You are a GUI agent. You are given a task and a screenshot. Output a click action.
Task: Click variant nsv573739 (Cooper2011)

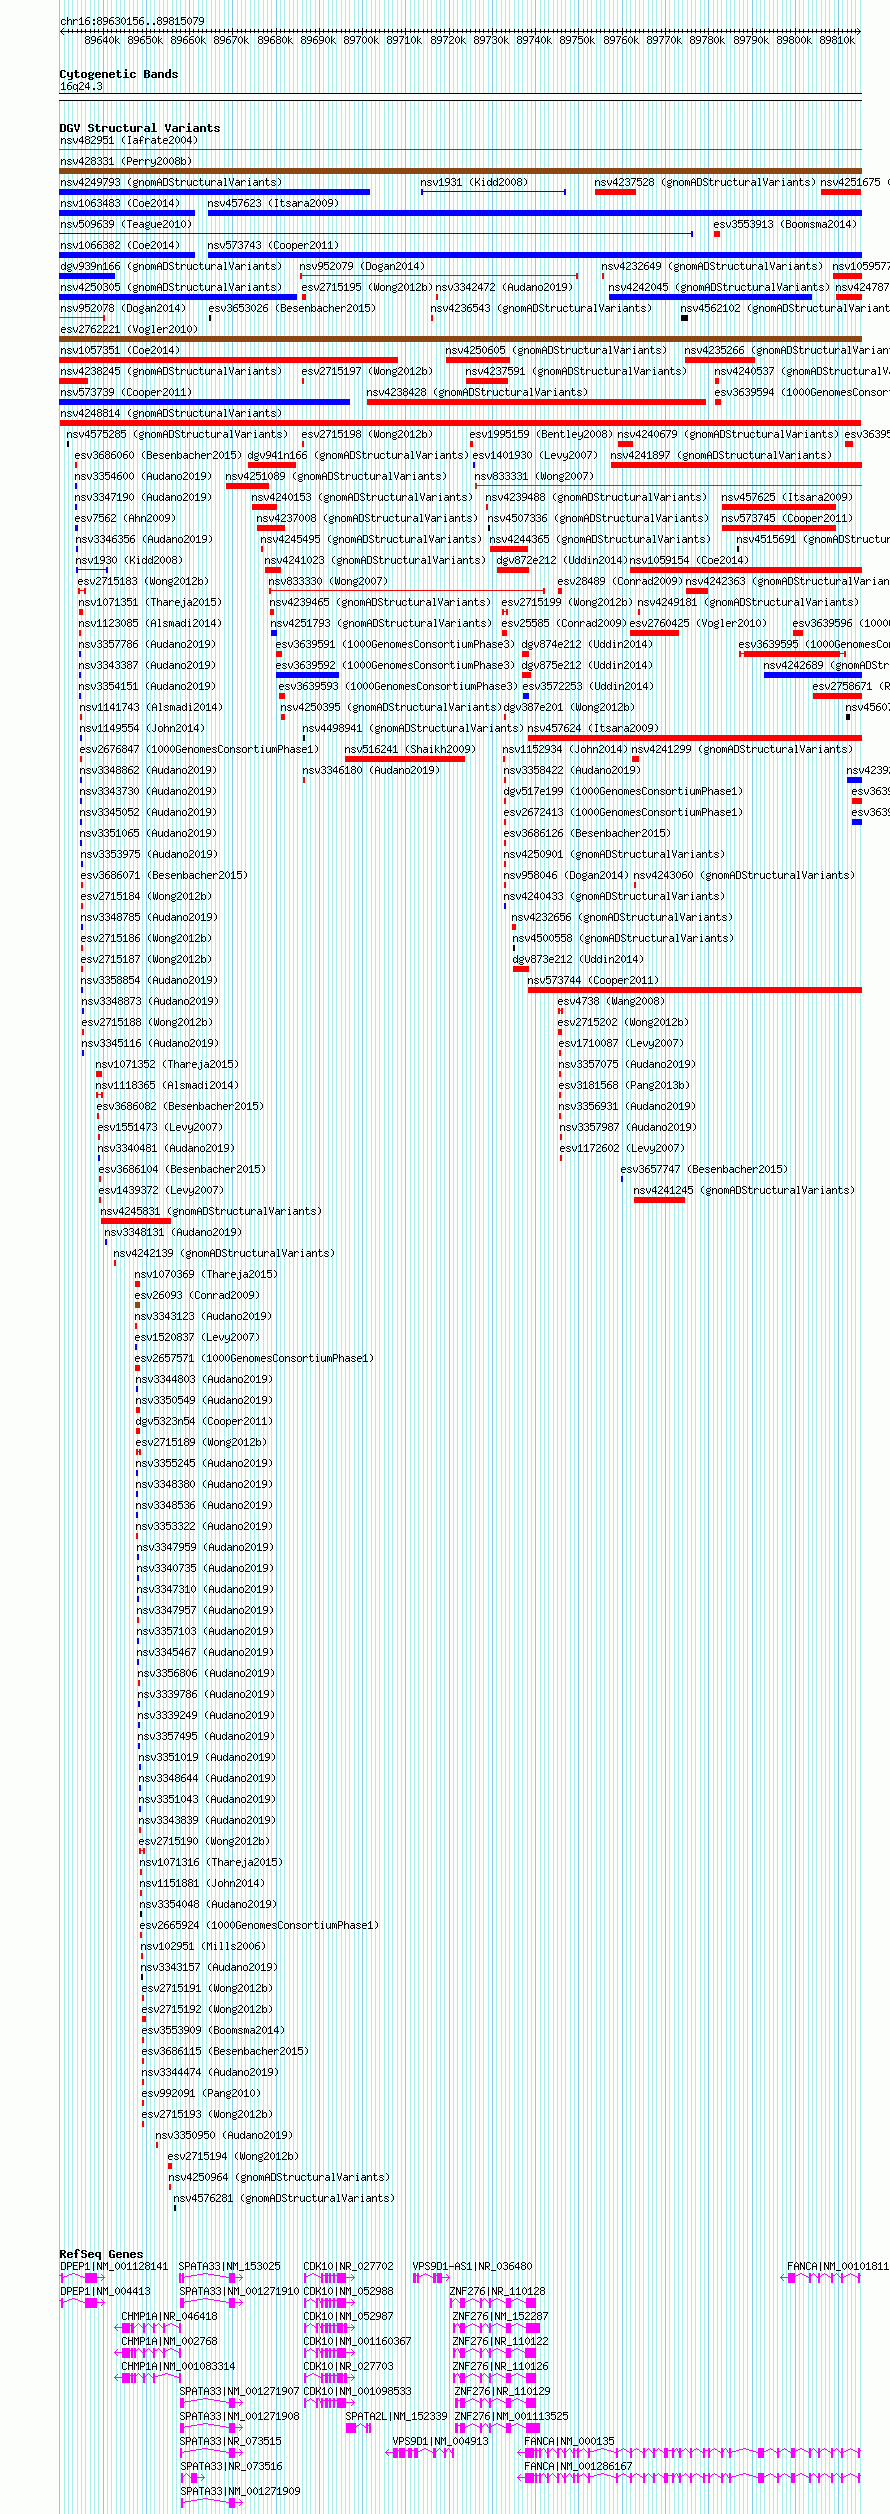126,392
